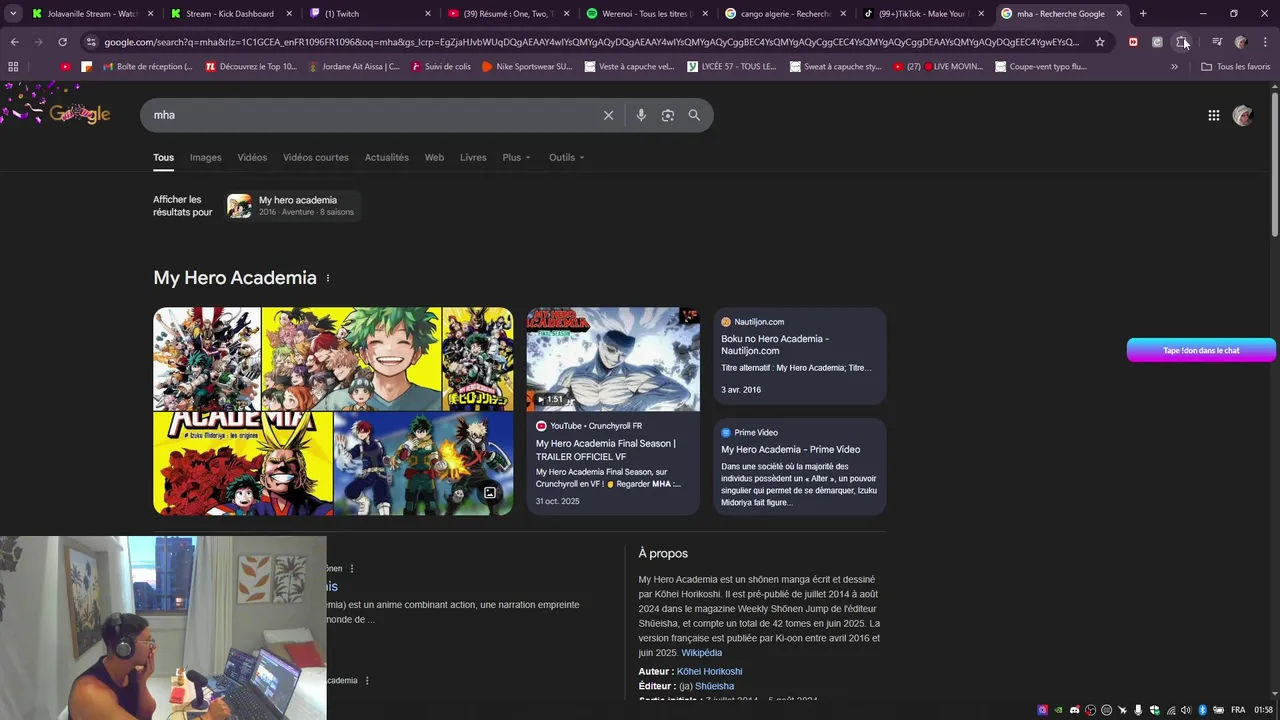
Task: Switch to the Twitch browser tab
Action: click(x=368, y=14)
